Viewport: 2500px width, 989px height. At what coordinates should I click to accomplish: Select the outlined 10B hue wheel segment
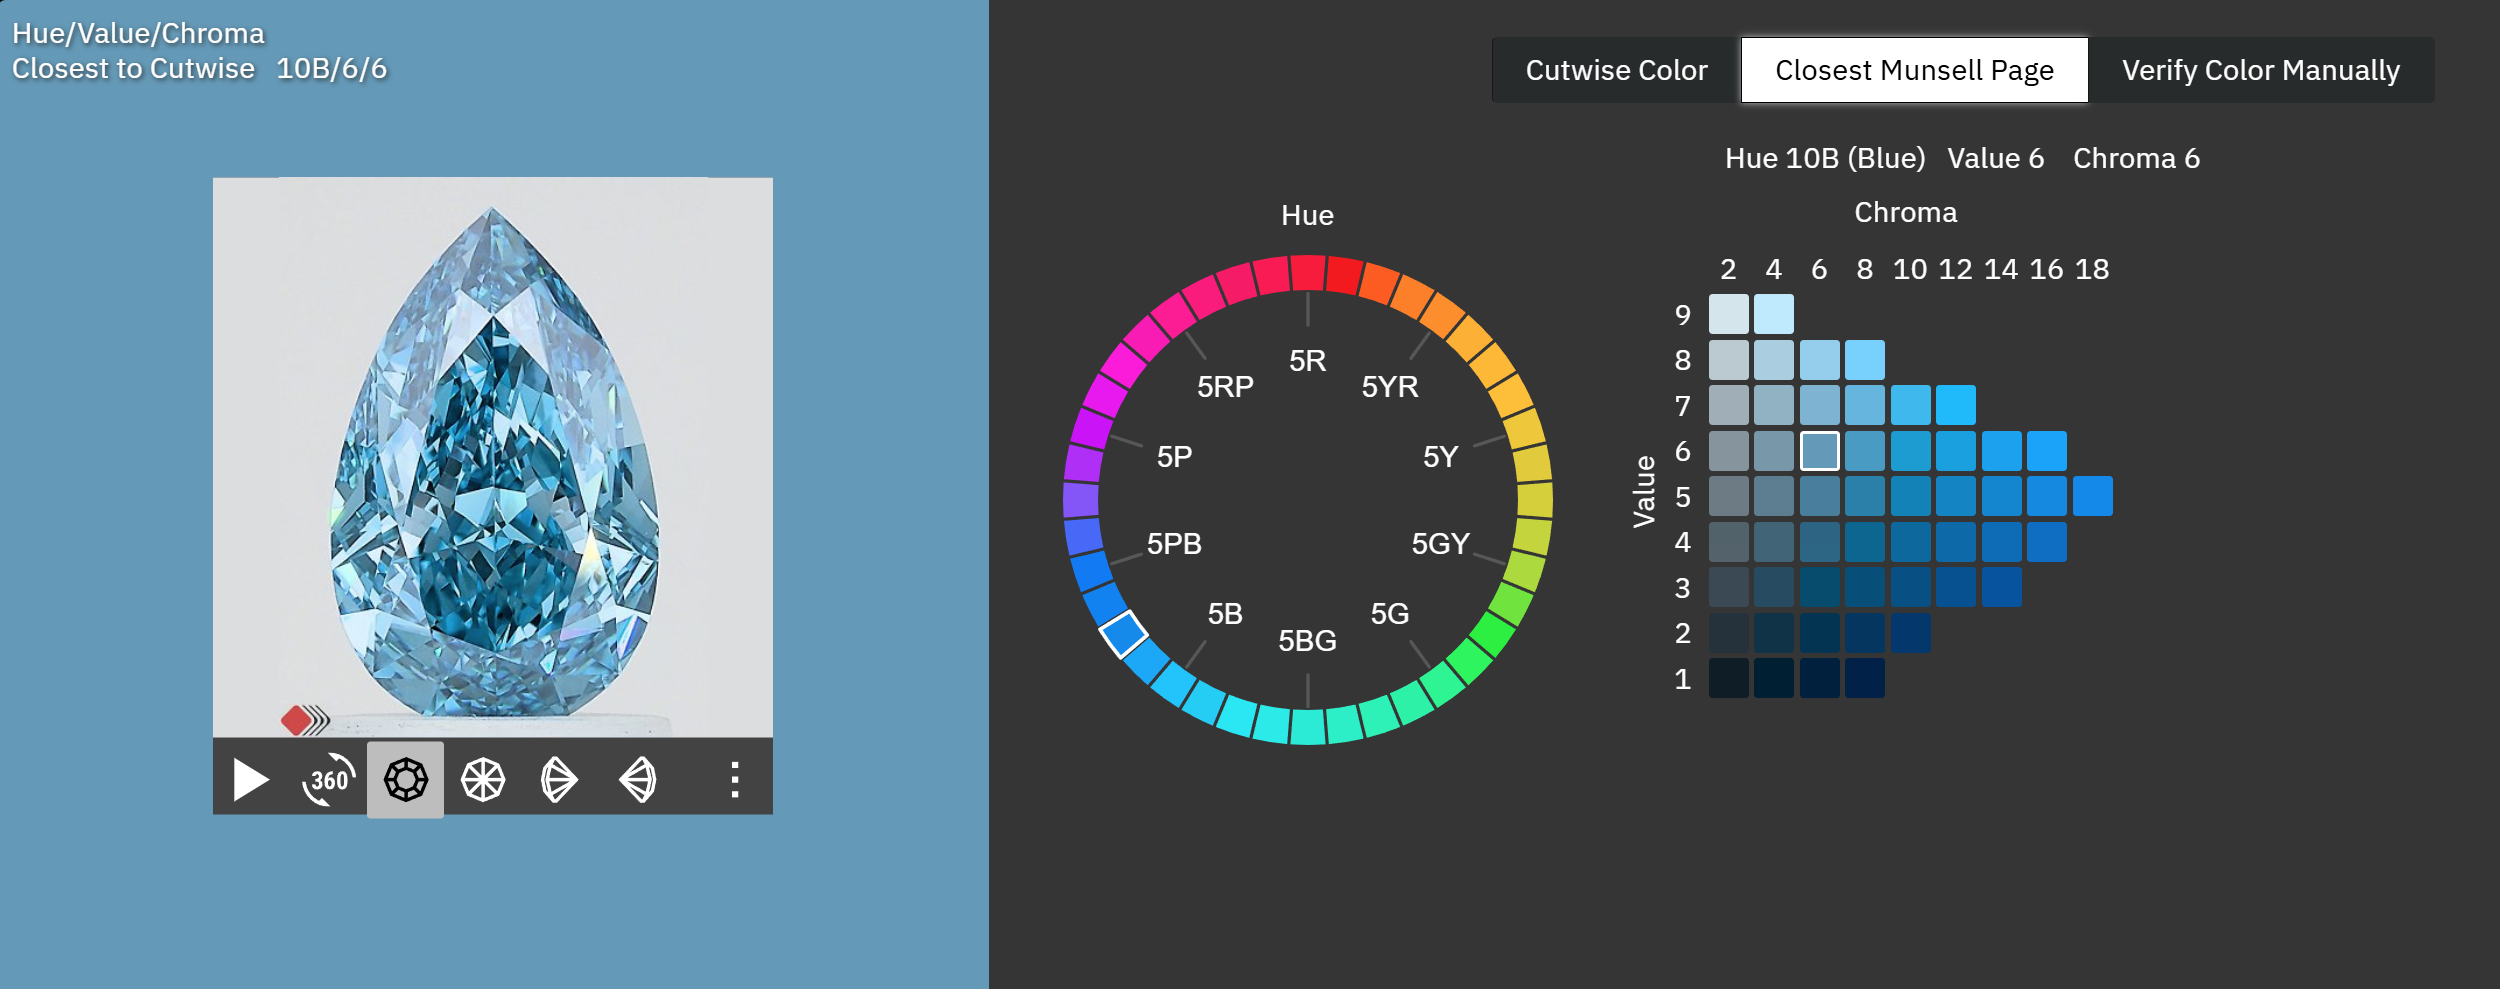(1123, 634)
